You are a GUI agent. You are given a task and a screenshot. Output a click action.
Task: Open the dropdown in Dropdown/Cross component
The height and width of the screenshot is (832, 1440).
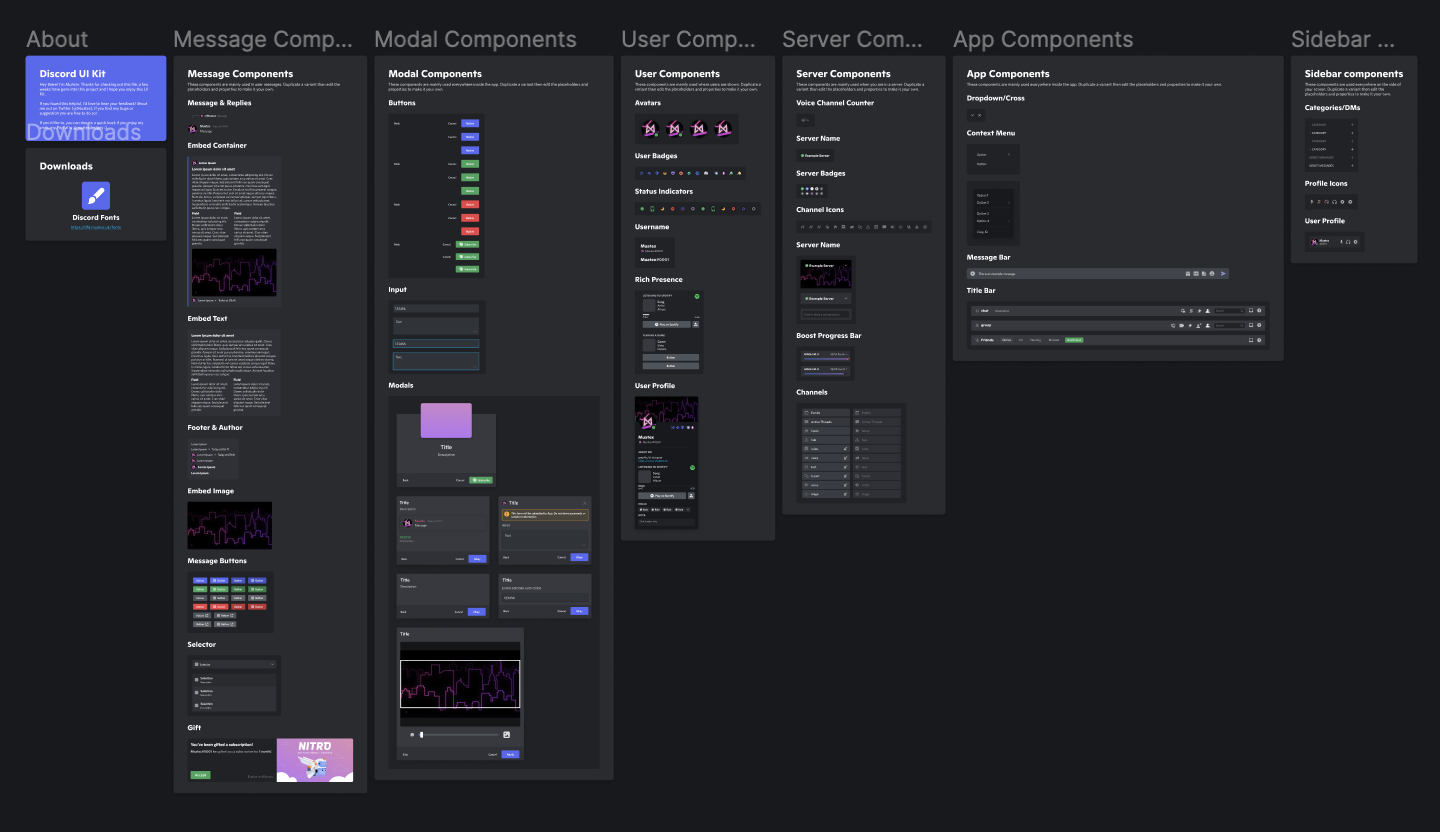973,115
